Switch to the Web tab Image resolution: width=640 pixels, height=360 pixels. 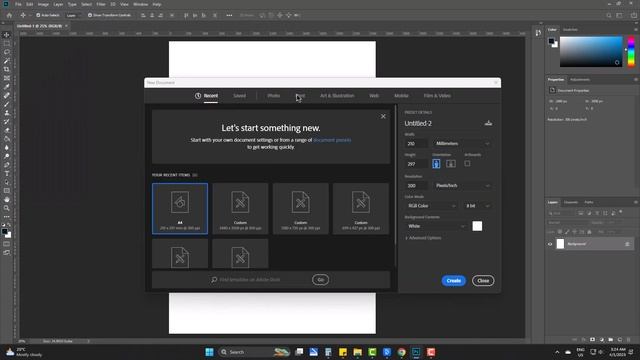coord(374,96)
